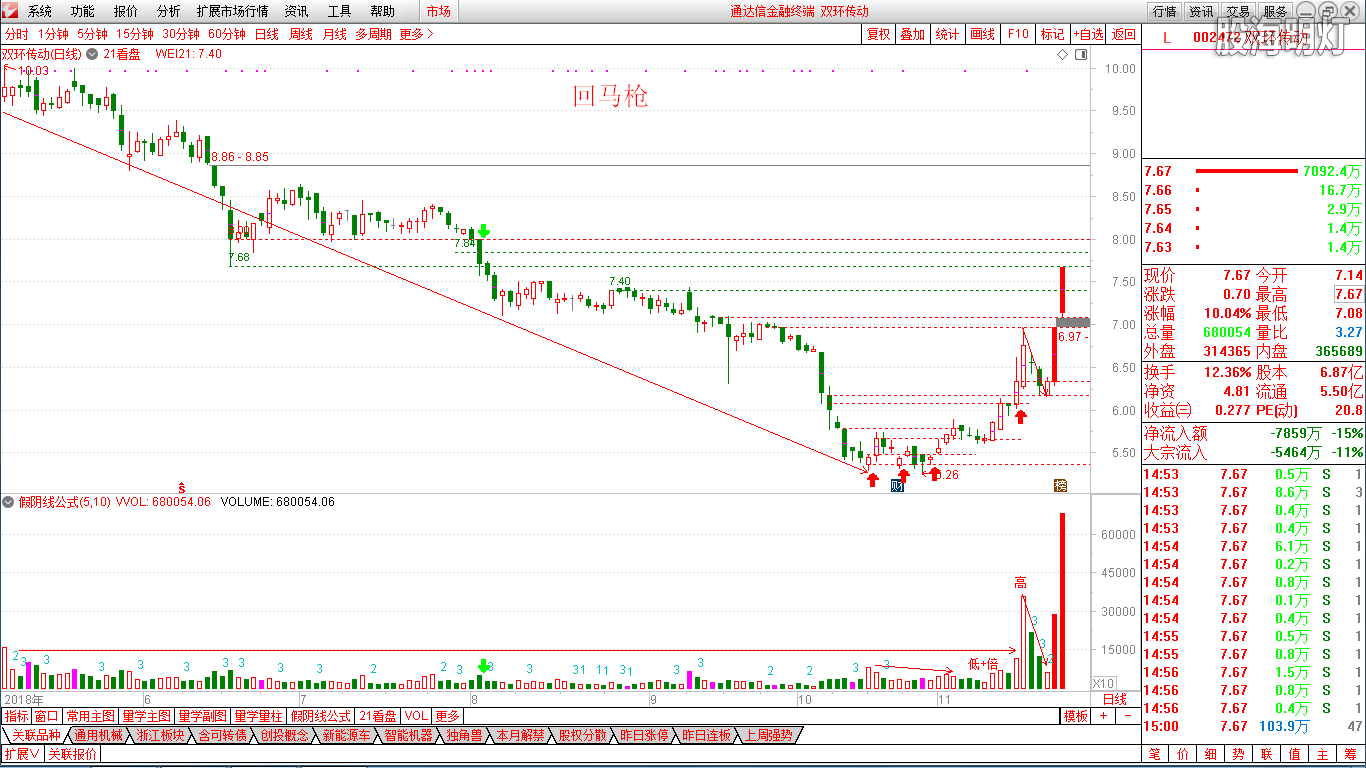
Task: Click the round icon before 假阴线公式 indicator
Action: pos(9,502)
